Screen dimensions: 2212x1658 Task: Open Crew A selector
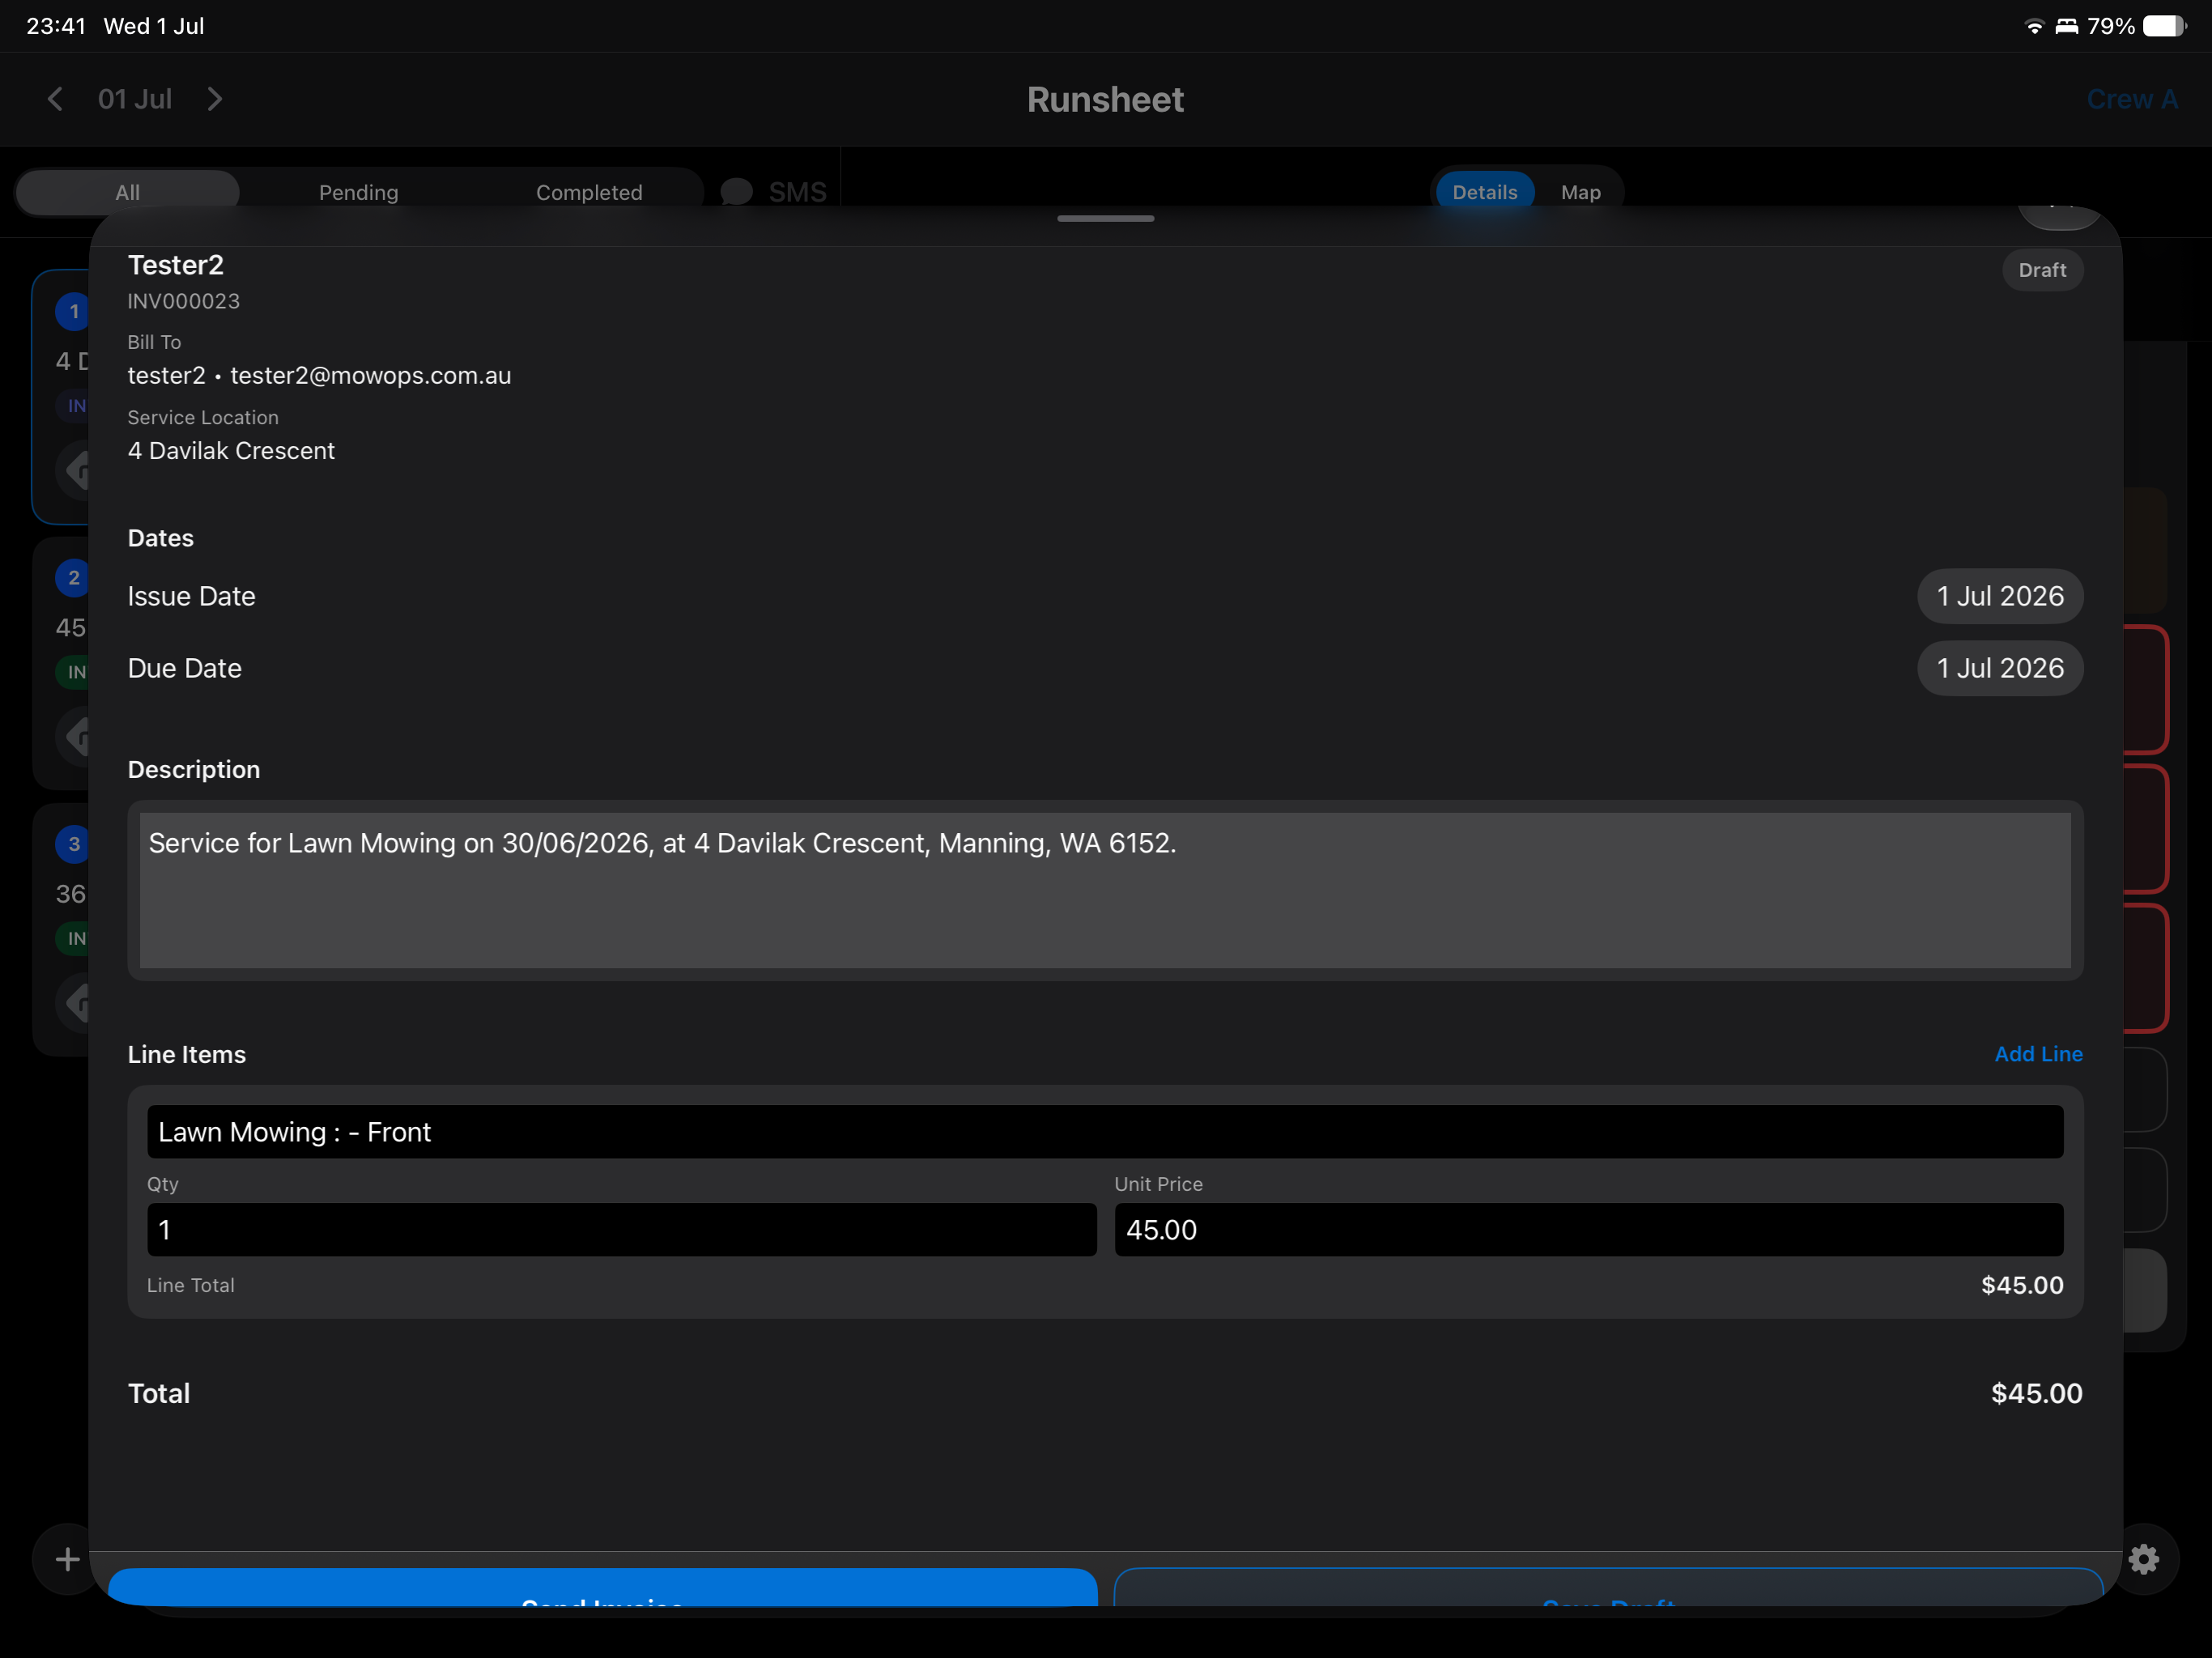2131,99
